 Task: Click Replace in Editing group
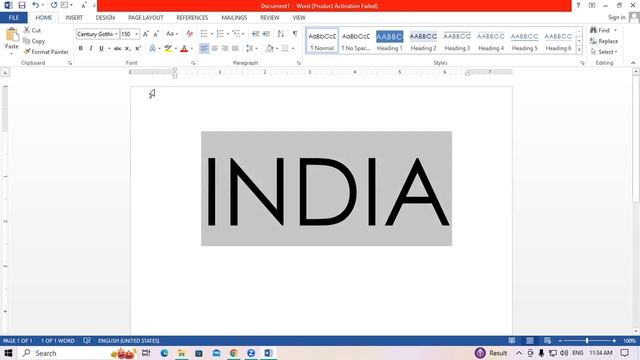pyautogui.click(x=604, y=41)
